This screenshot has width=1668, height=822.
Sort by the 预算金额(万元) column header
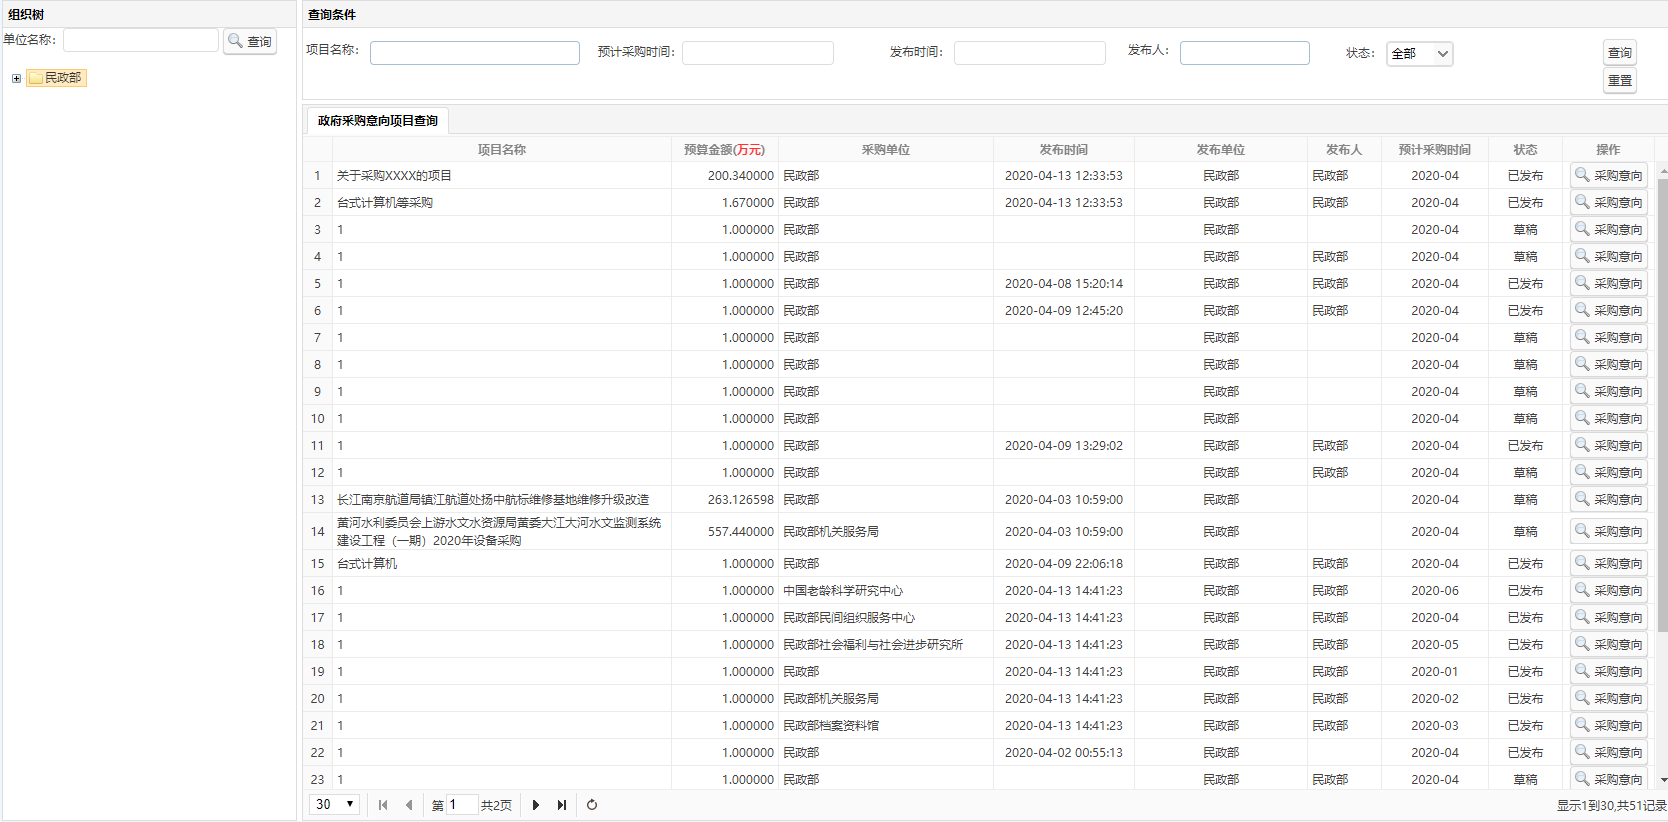724,150
